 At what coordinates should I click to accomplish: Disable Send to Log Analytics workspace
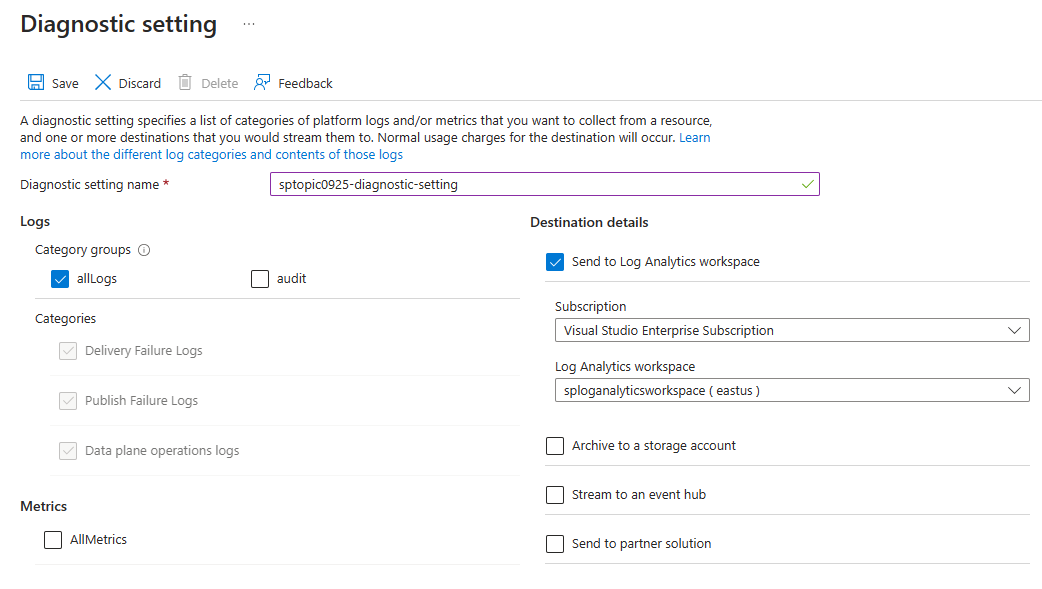click(x=555, y=261)
